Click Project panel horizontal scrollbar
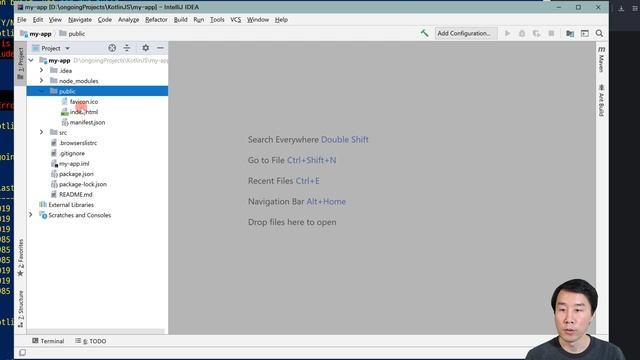The height and width of the screenshot is (360, 640). pyautogui.click(x=96, y=331)
